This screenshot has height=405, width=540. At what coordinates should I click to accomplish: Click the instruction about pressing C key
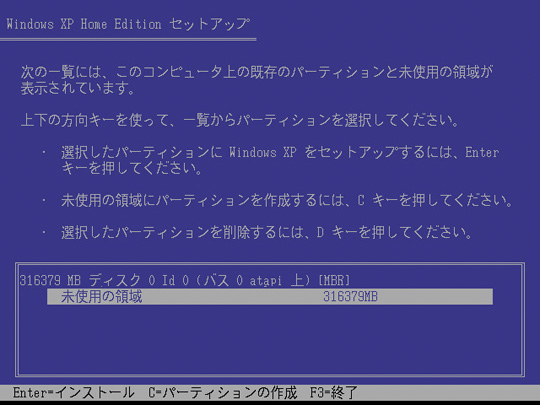[287, 200]
